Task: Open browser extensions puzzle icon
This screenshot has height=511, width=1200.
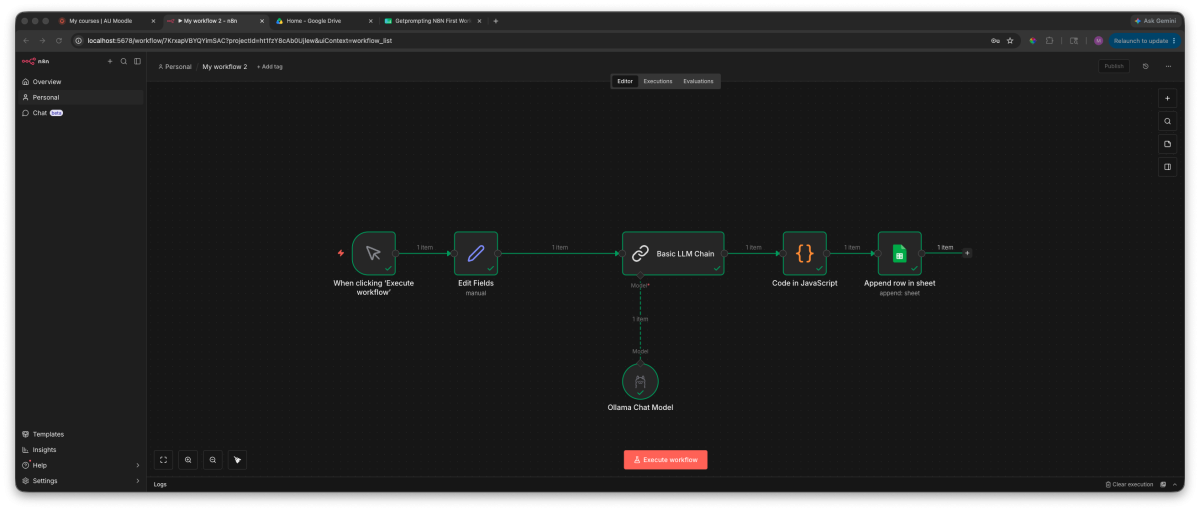Action: coord(1050,41)
